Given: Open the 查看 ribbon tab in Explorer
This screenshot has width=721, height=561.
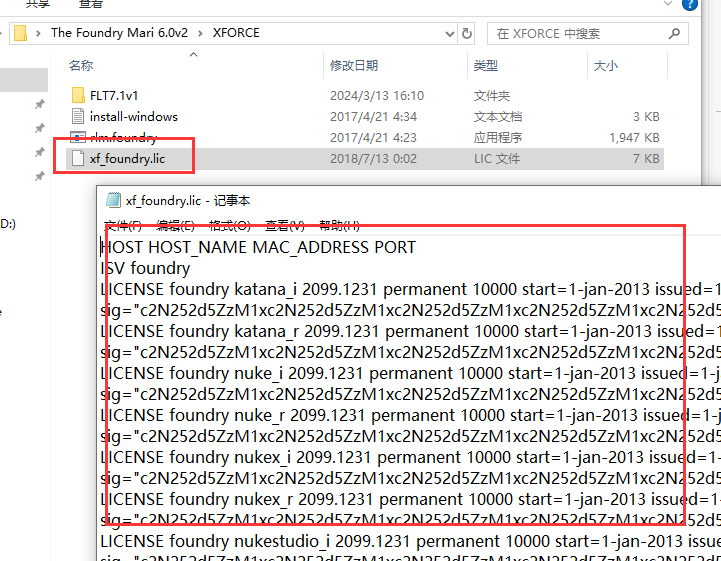Looking at the screenshot, I should (91, 4).
